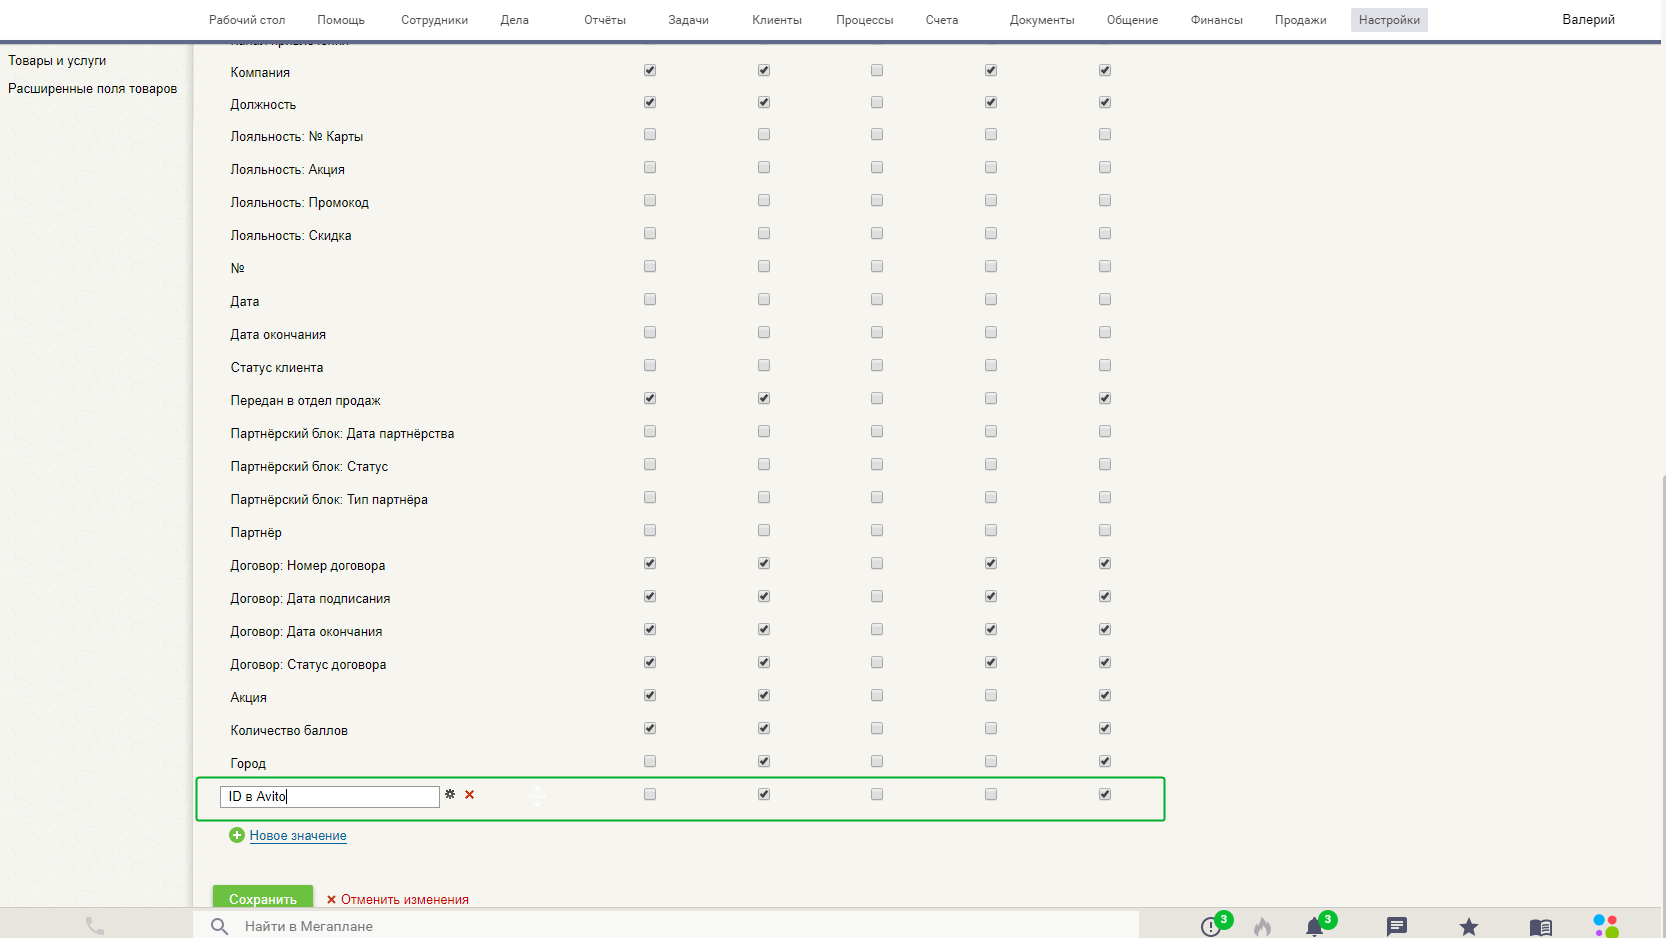Image resolution: width=1666 pixels, height=938 pixels.
Task: Check Статус клиента last-column checkbox
Action: [1105, 365]
